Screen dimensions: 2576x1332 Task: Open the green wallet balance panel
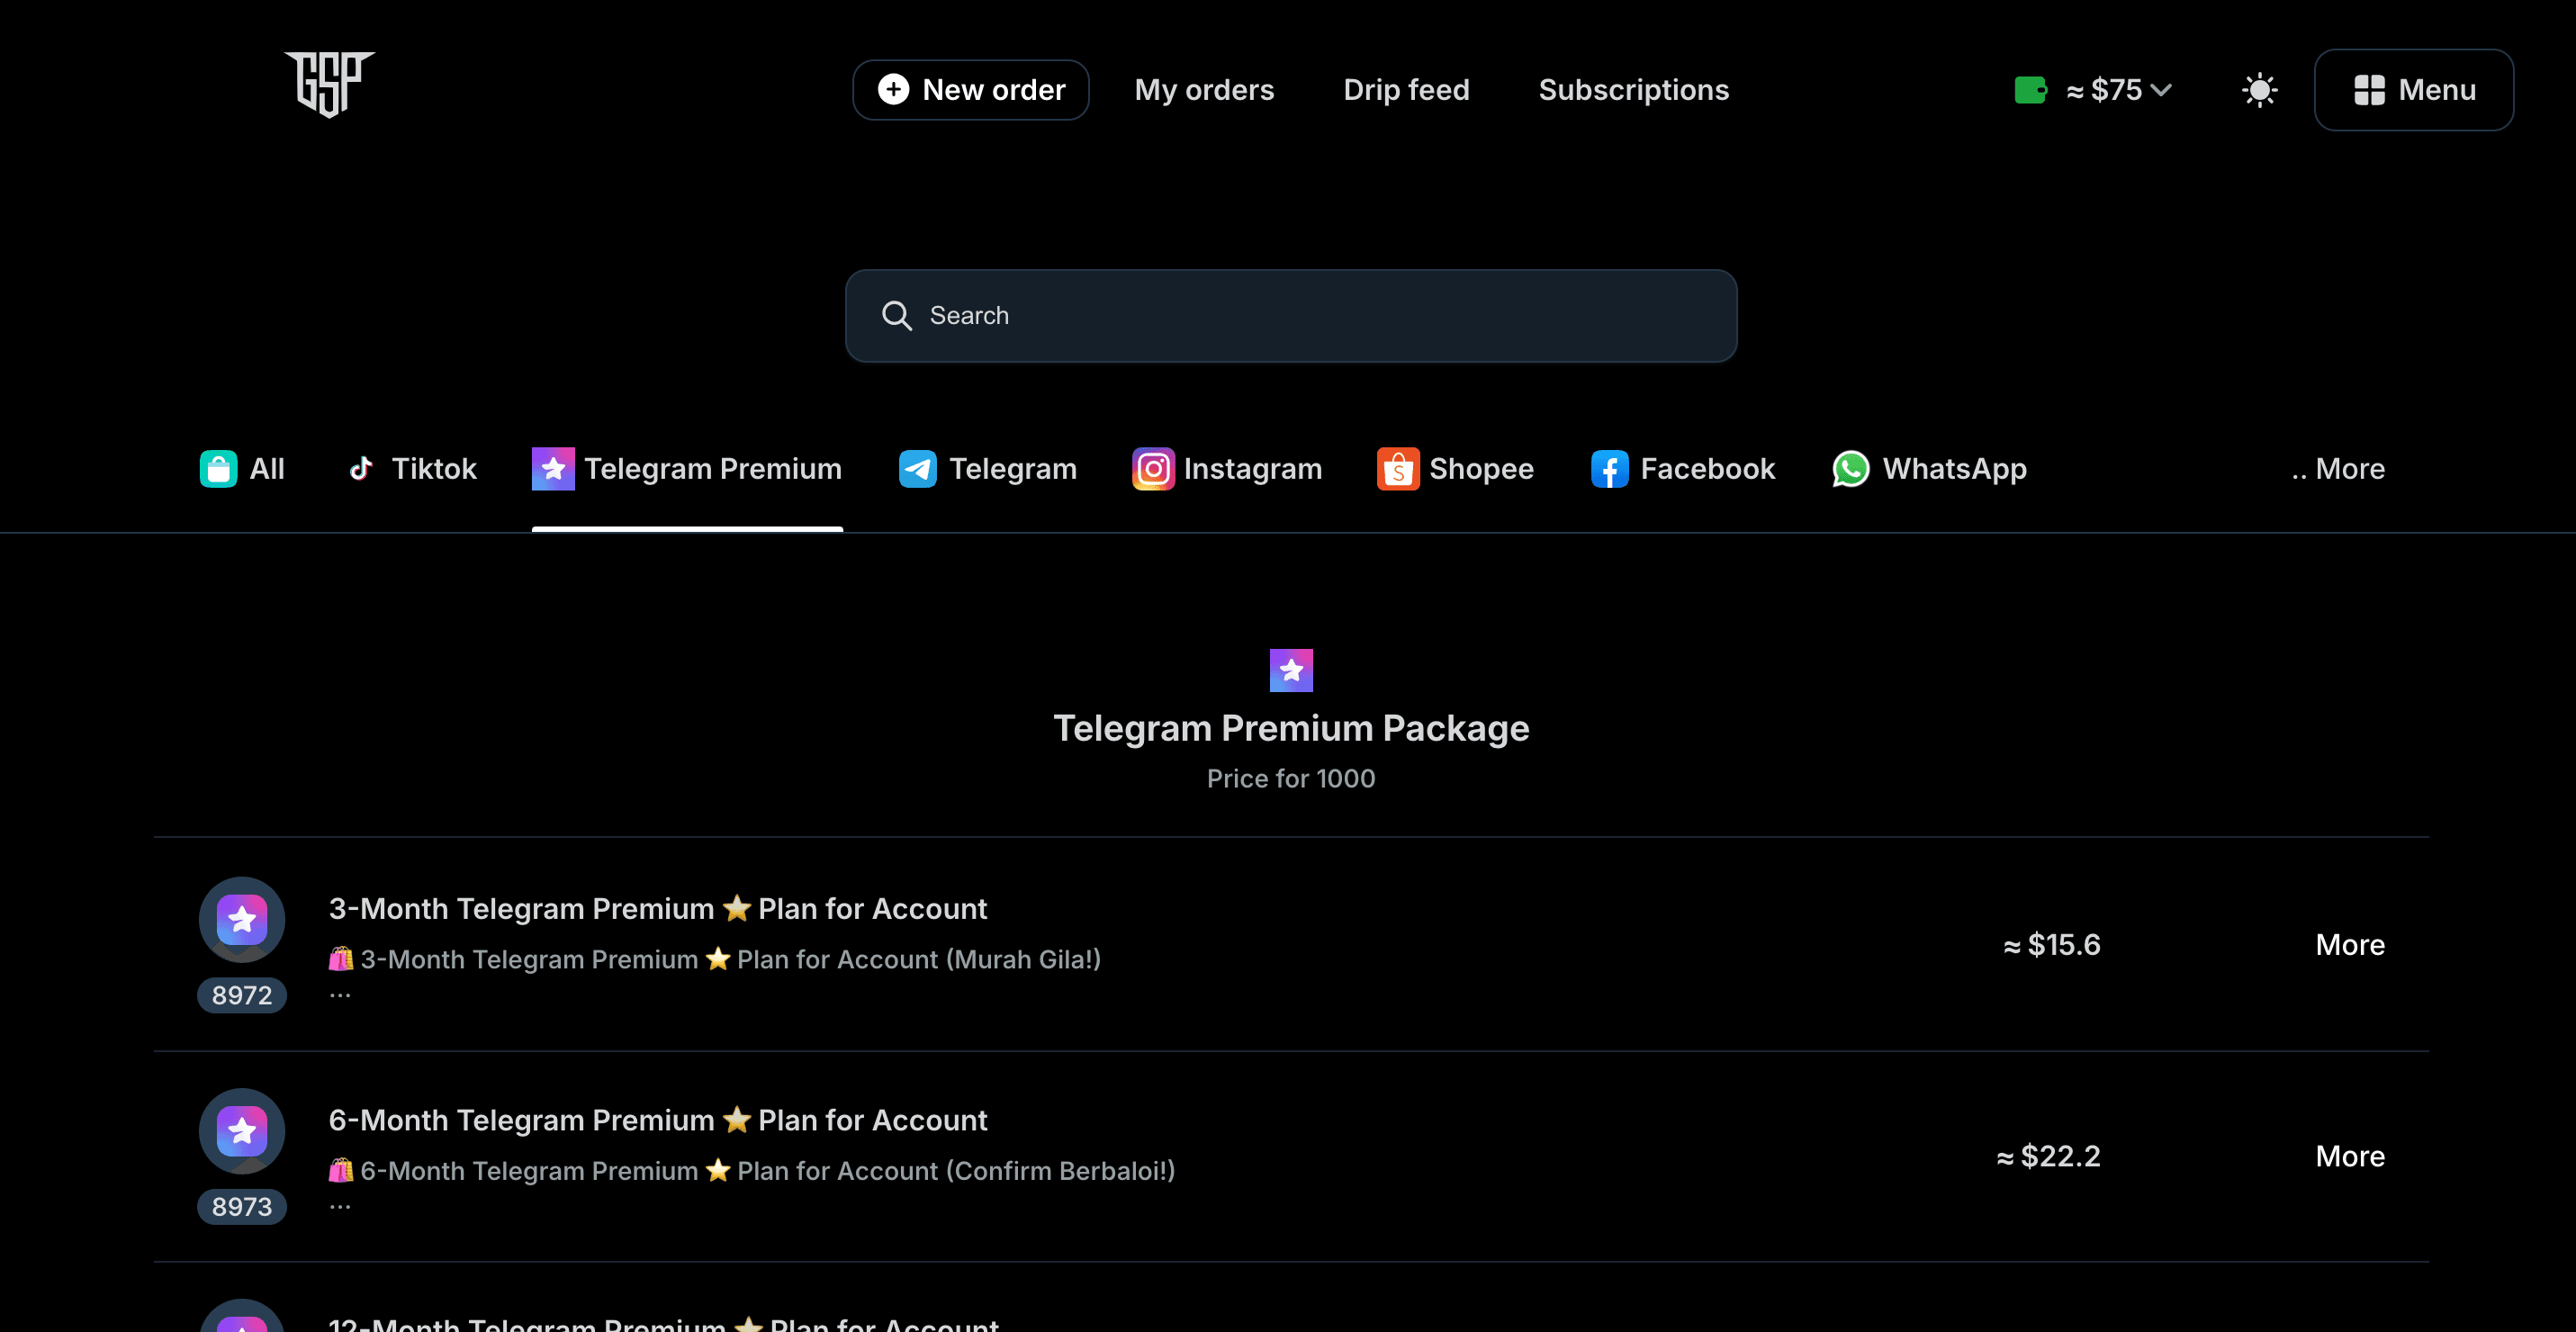[x=2030, y=89]
